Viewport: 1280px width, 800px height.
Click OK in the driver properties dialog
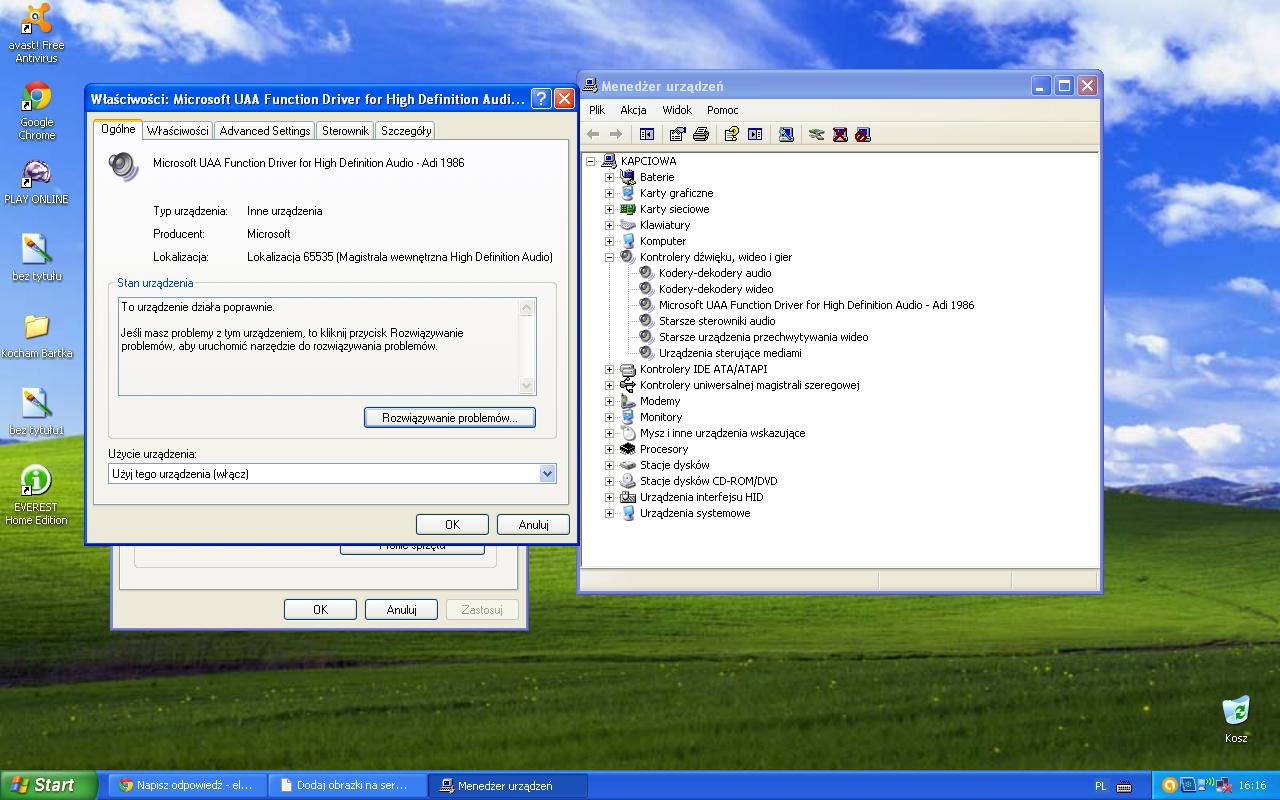(x=452, y=524)
